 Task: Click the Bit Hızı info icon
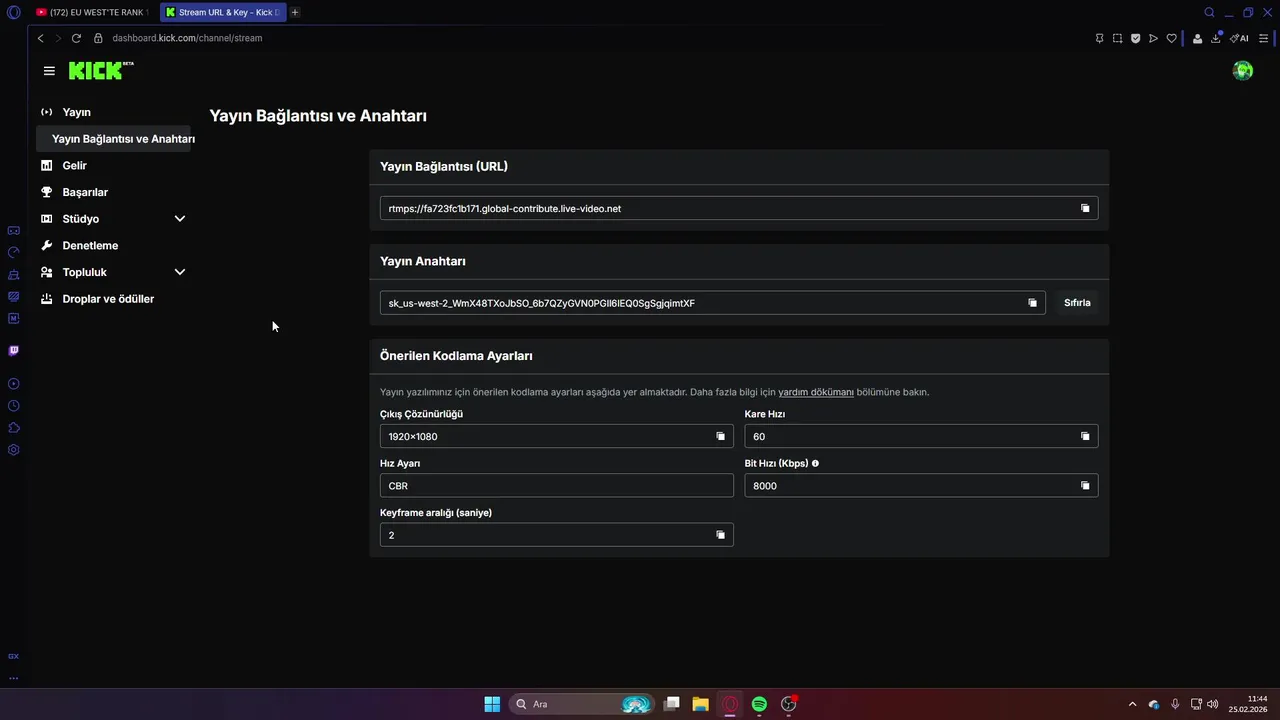pos(815,463)
